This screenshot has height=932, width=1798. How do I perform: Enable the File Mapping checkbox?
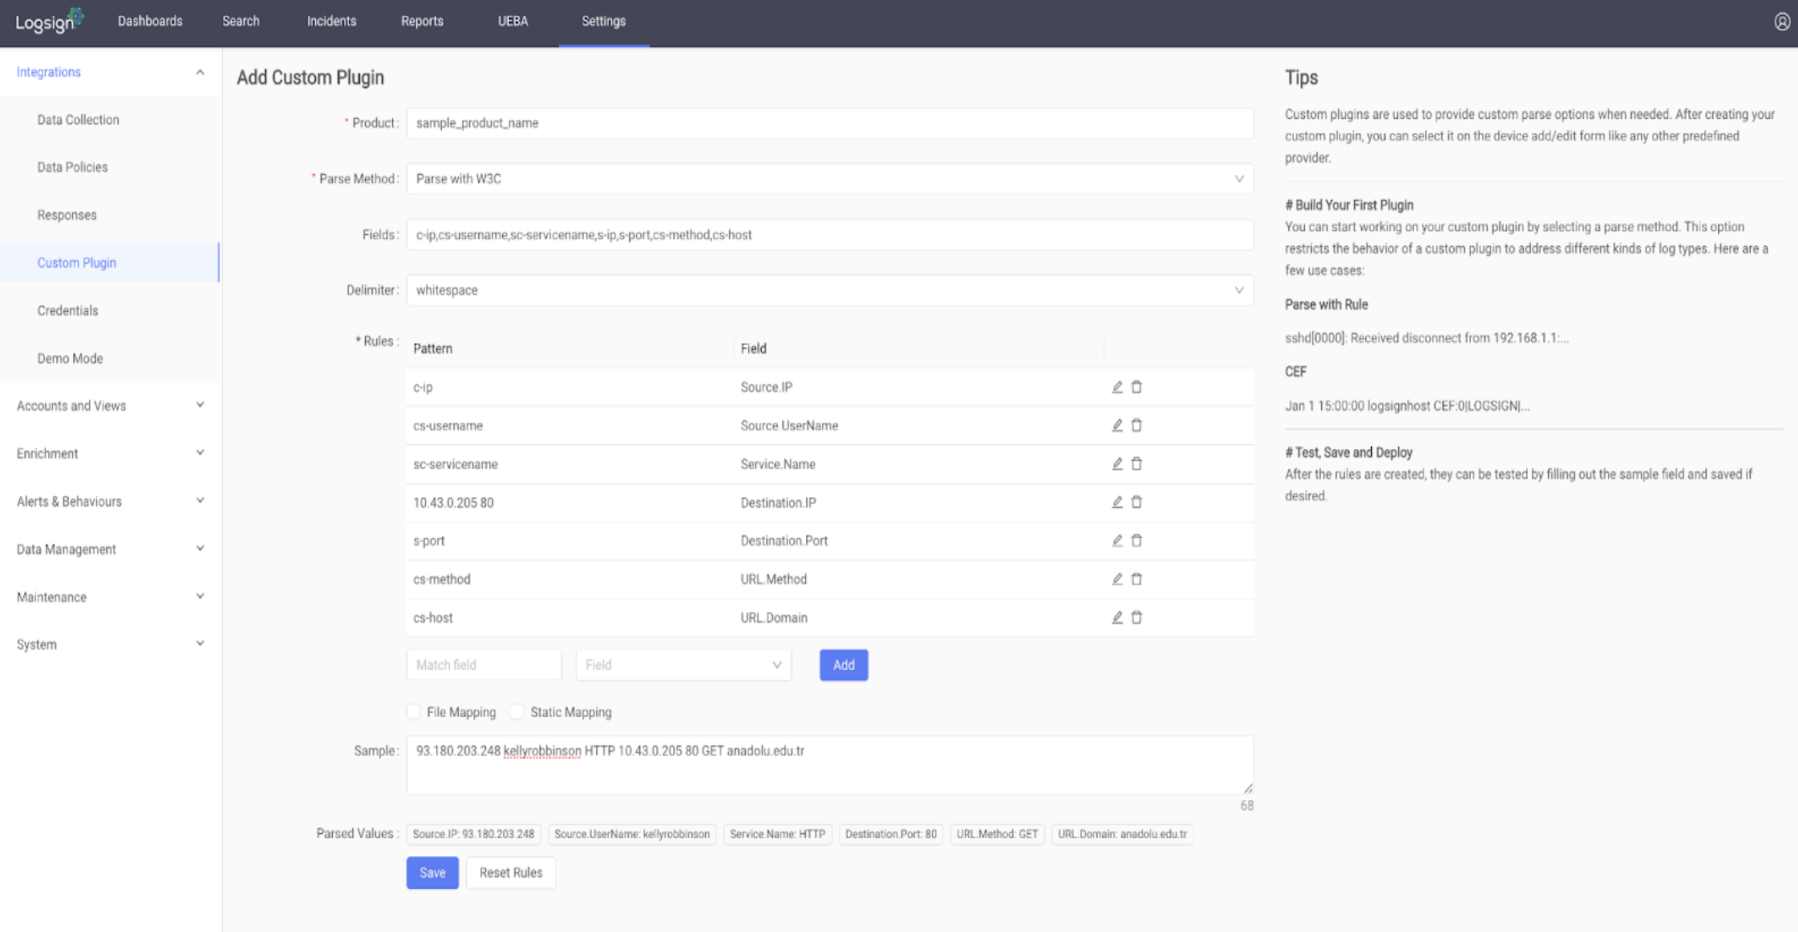point(414,712)
